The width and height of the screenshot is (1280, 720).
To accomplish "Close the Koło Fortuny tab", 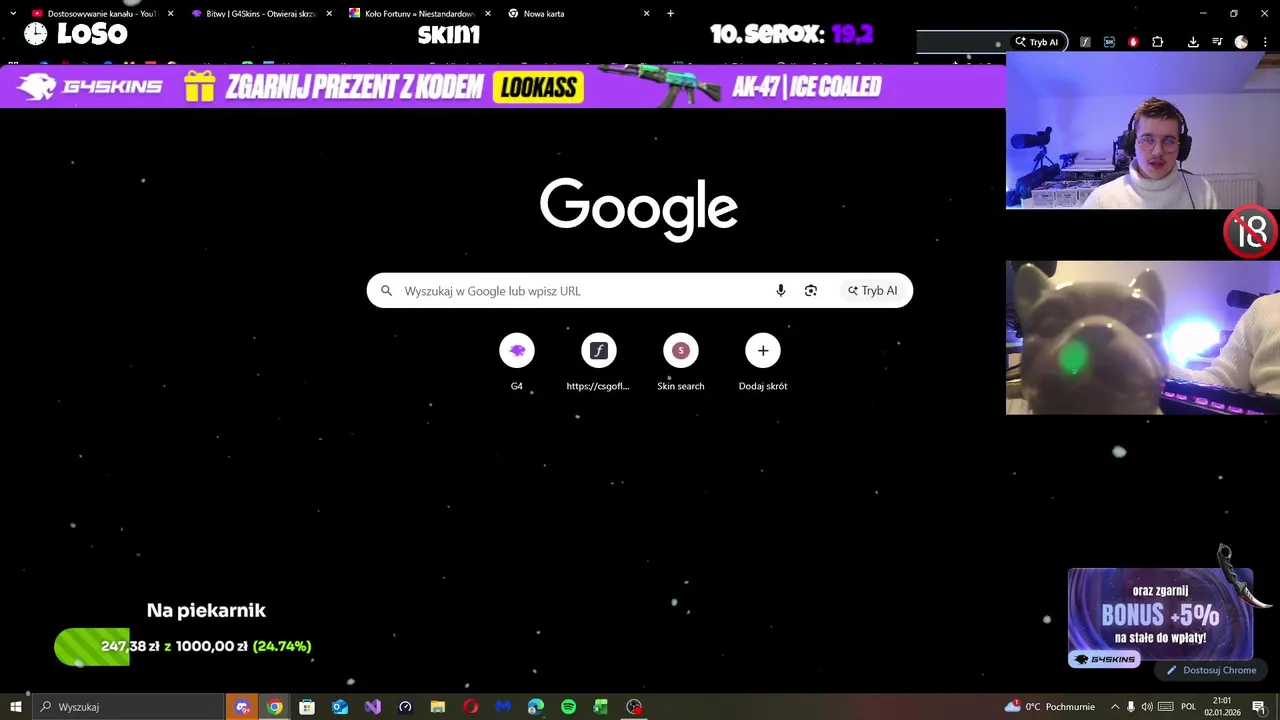I will click(x=488, y=14).
